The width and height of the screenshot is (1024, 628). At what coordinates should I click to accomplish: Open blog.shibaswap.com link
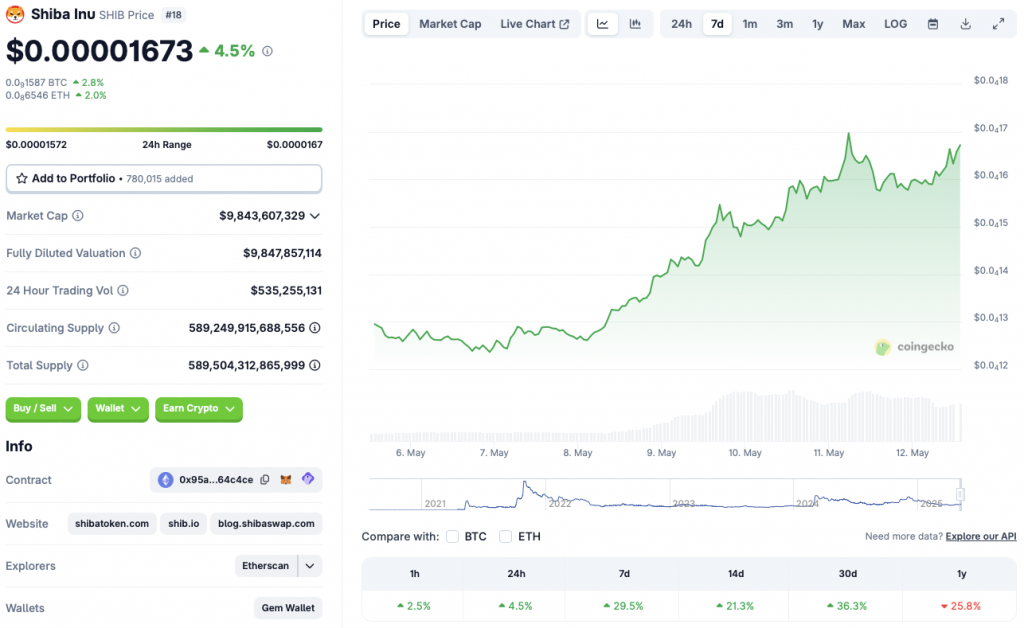[266, 524]
